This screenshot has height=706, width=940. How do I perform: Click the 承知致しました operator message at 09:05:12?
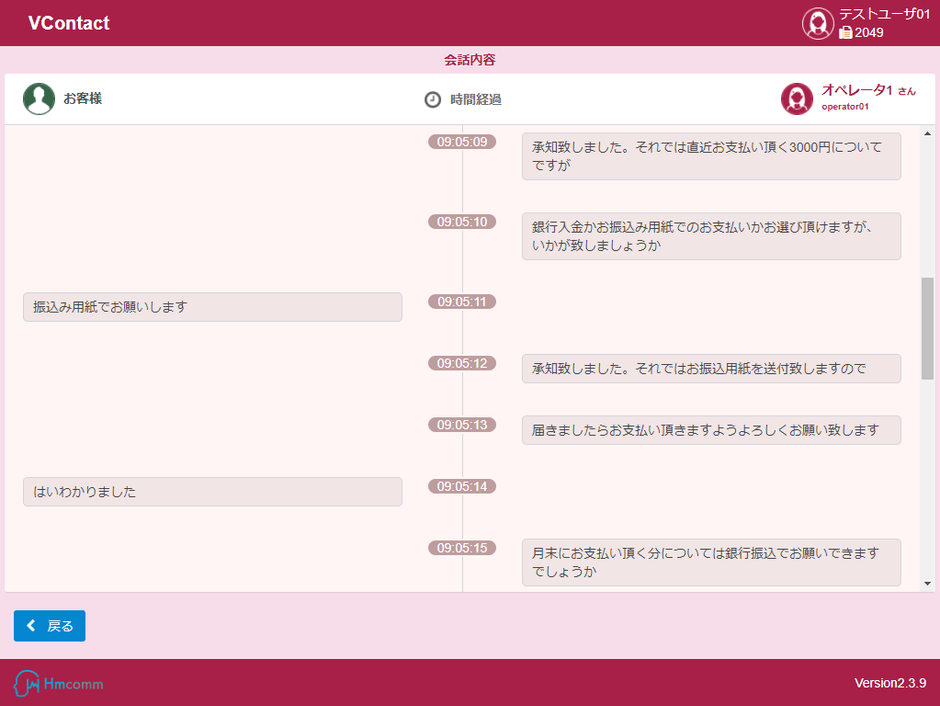coord(711,368)
